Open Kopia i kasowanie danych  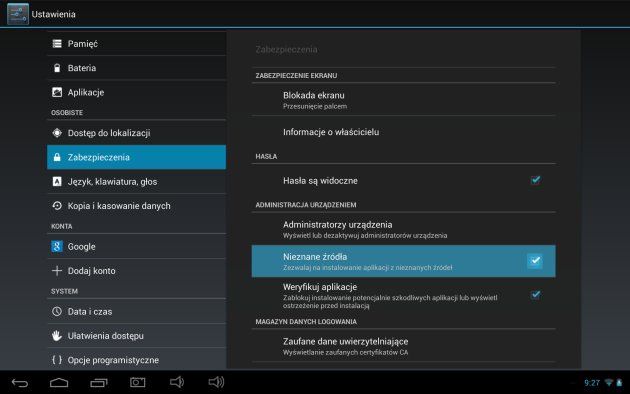point(136,206)
